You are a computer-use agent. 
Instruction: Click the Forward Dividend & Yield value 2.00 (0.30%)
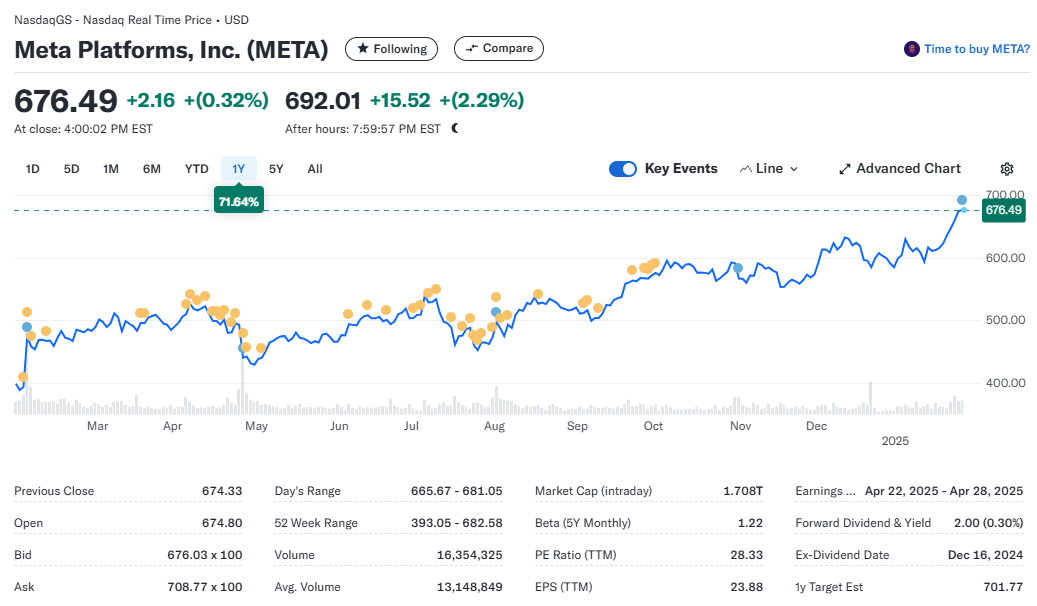tap(988, 523)
